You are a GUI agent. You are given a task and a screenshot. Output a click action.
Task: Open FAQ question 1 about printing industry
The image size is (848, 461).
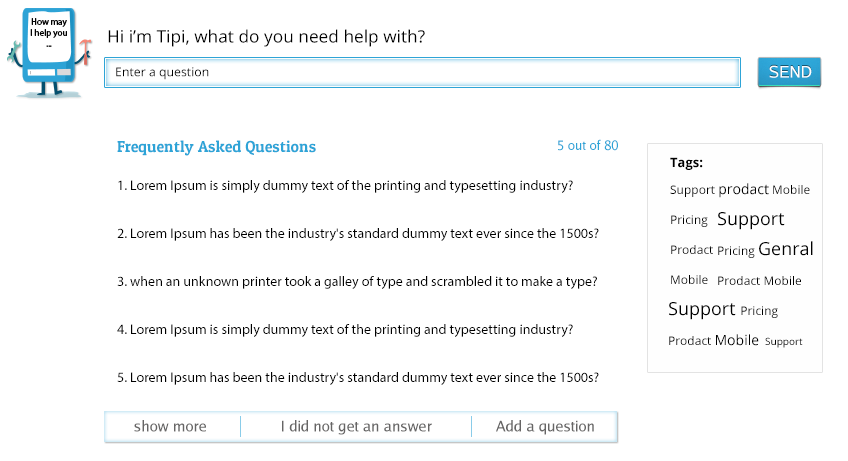345,186
